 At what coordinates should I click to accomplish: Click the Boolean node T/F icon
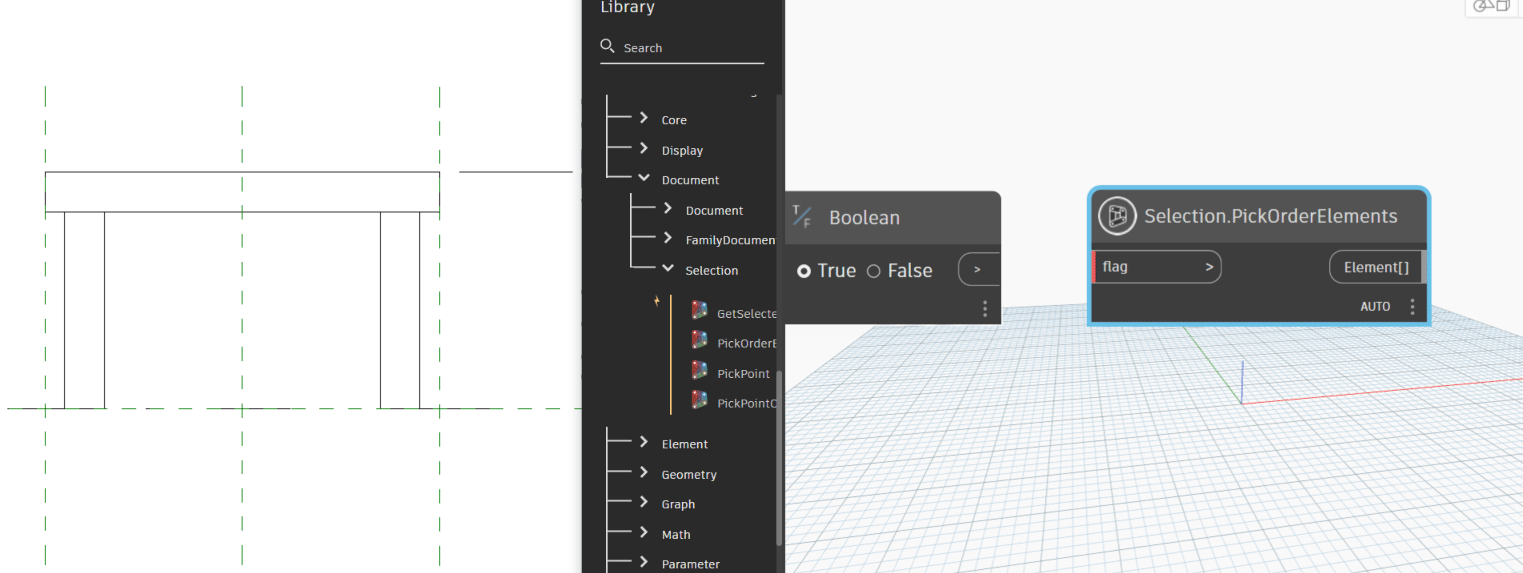[x=802, y=217]
